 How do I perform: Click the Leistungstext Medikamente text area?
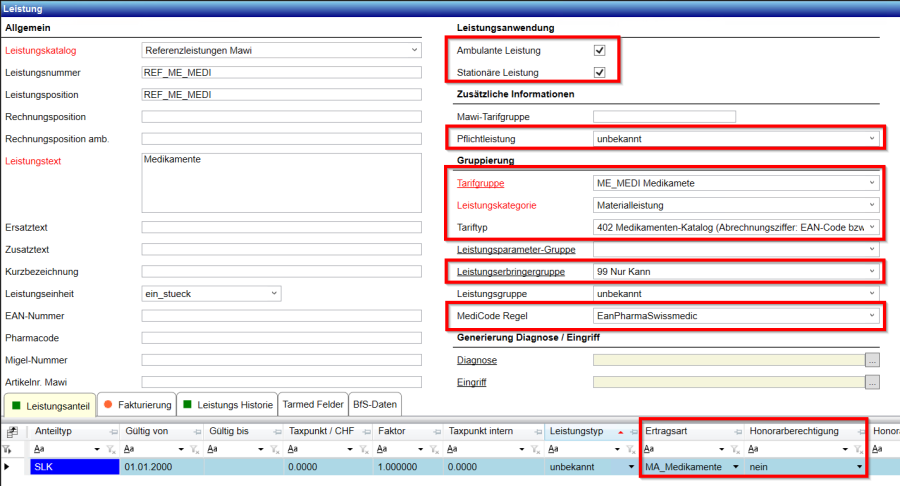[281, 183]
